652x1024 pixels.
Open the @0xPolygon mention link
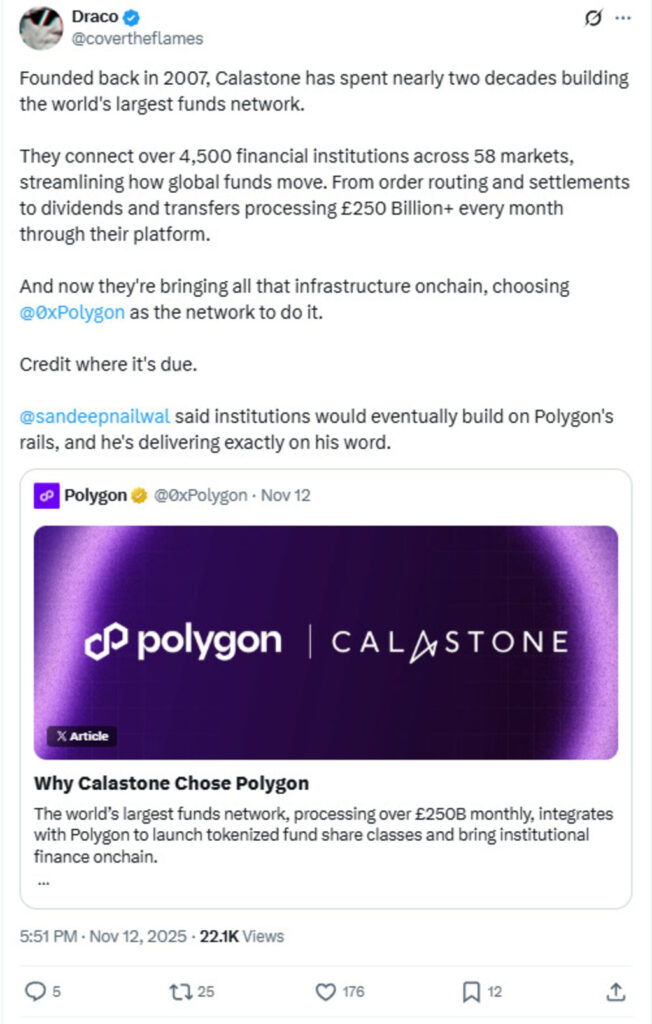tap(72, 311)
